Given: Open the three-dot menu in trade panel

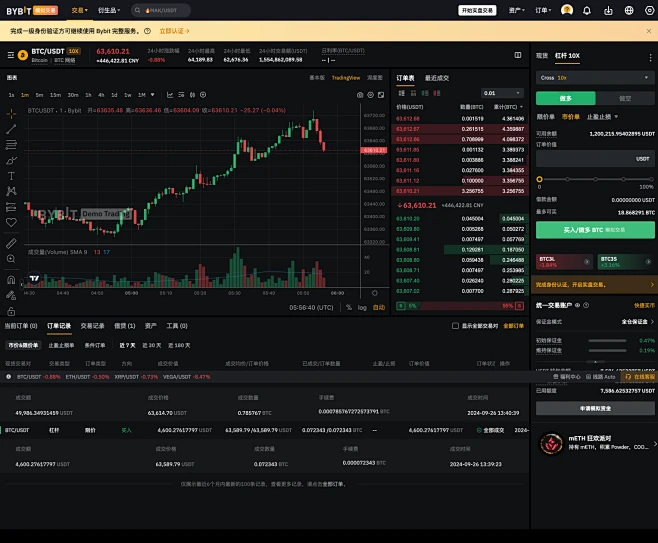Looking at the screenshot, I should pyautogui.click(x=650, y=58).
